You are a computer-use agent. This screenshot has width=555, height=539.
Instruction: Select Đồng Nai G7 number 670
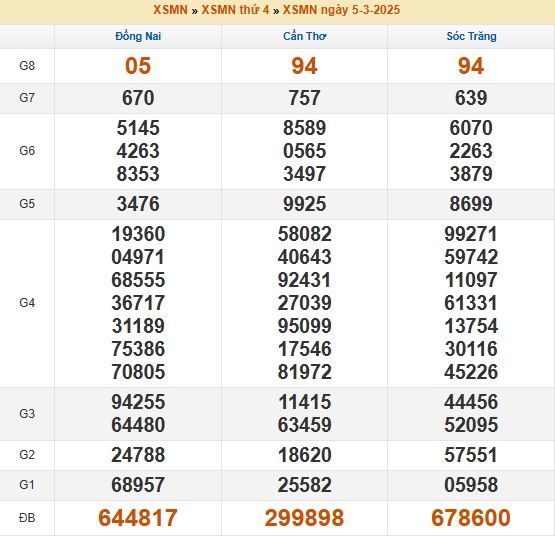coord(138,98)
